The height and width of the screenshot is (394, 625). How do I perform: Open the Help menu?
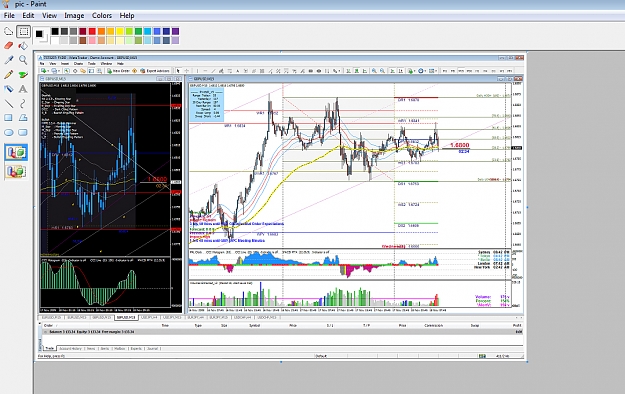[x=127, y=16]
